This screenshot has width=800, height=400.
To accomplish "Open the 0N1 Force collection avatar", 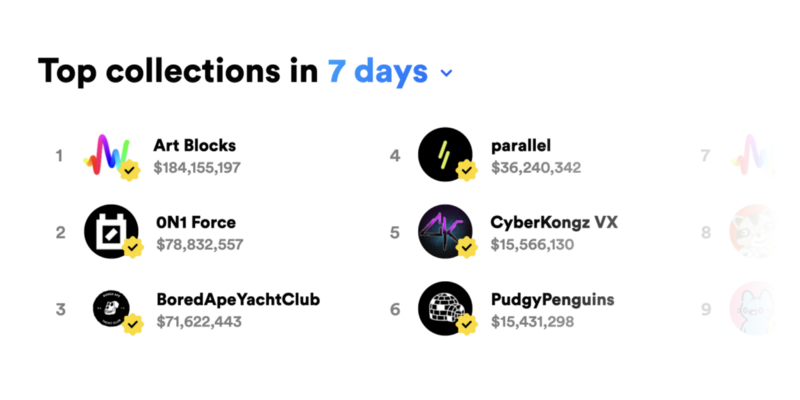I will [111, 232].
